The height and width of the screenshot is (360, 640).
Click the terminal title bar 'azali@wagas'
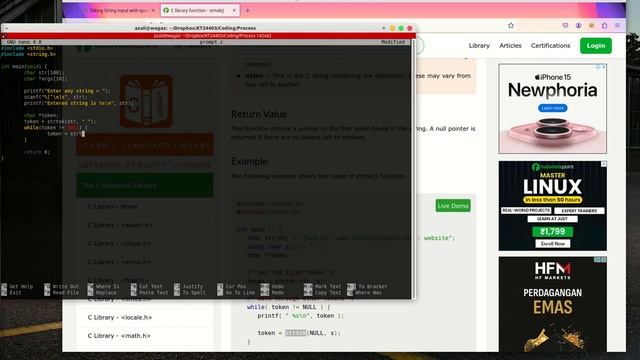[x=195, y=28]
